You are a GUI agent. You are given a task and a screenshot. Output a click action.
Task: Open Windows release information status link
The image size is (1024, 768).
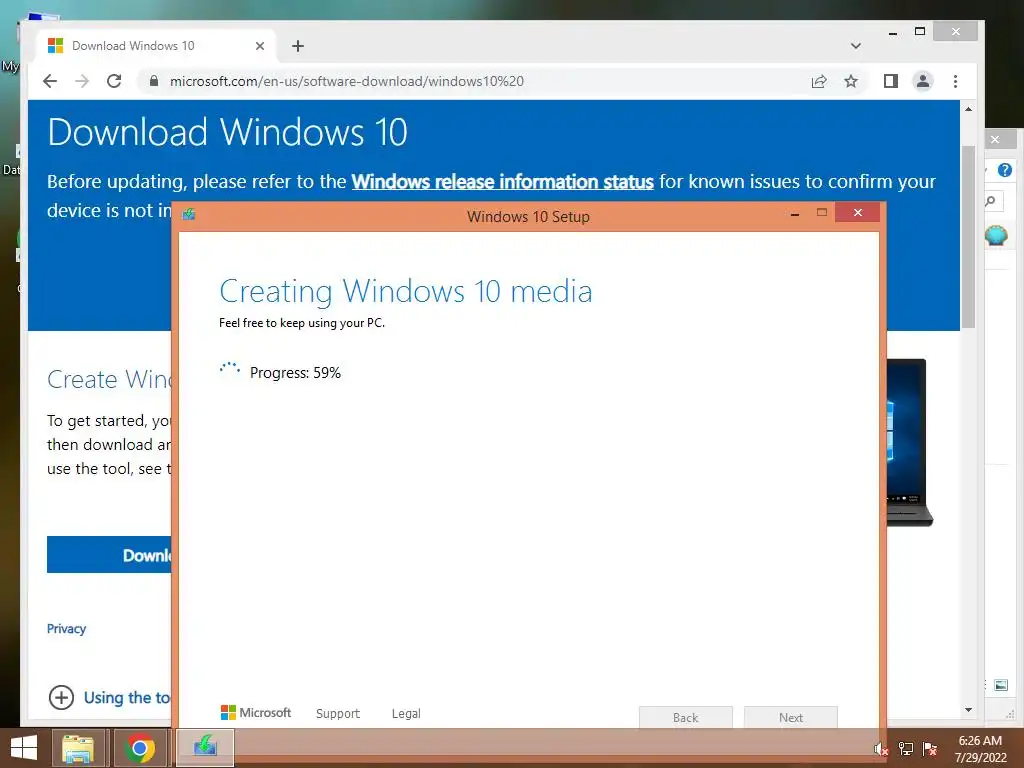tap(502, 182)
